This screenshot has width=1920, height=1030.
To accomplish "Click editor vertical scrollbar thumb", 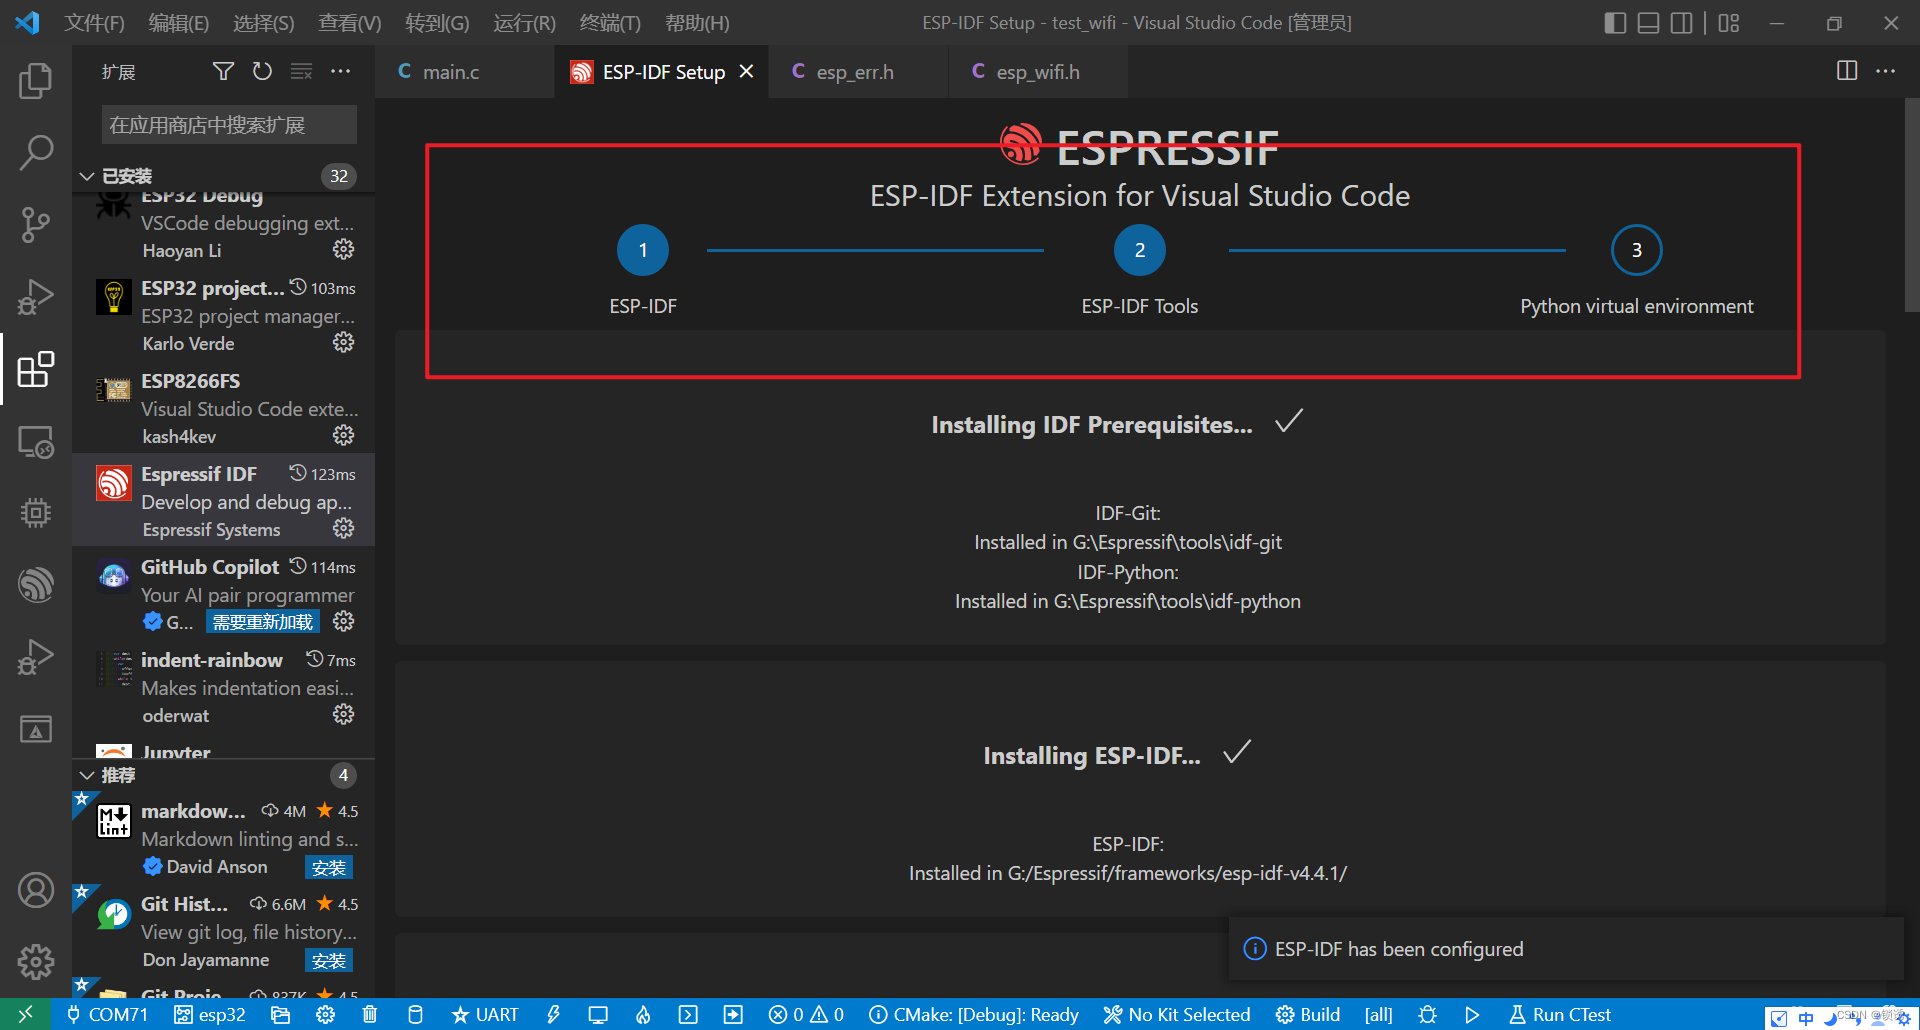I will pos(1911,205).
